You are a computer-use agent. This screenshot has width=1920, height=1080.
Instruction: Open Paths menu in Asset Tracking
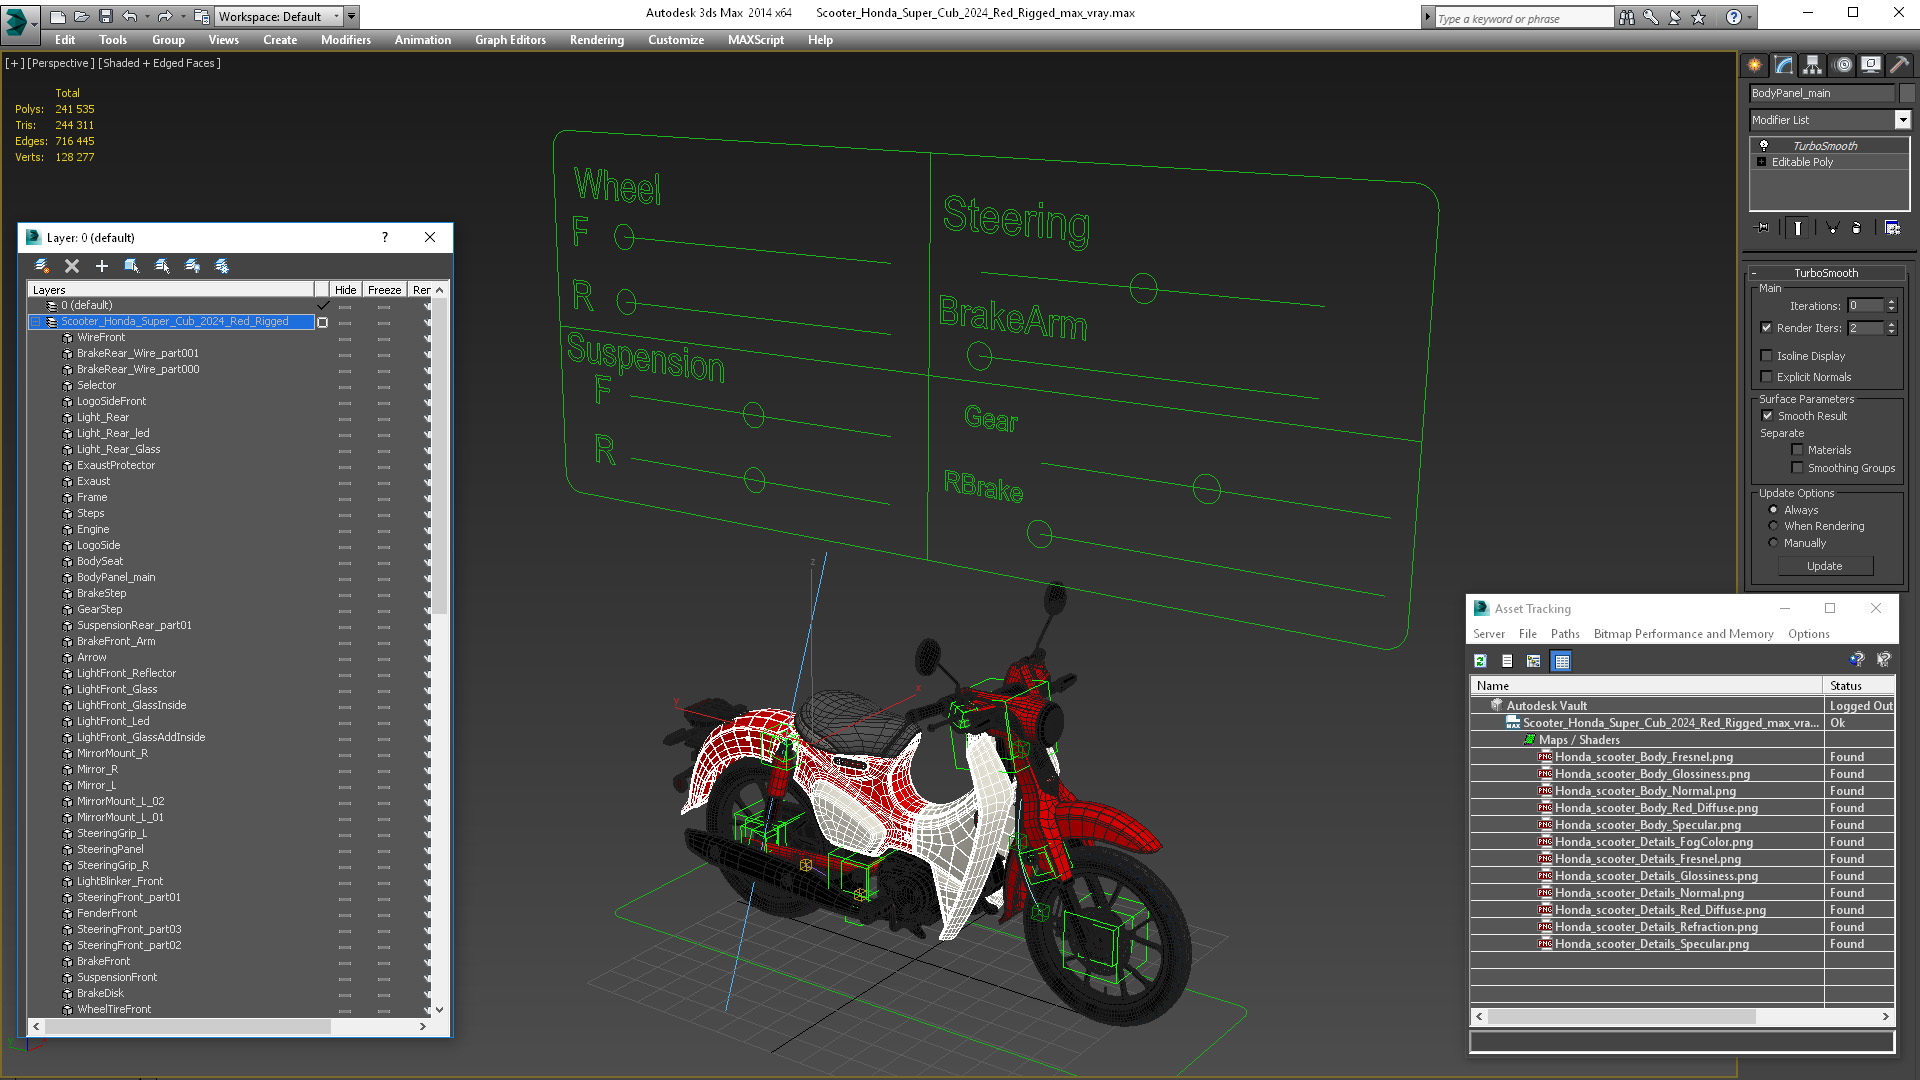pos(1565,634)
